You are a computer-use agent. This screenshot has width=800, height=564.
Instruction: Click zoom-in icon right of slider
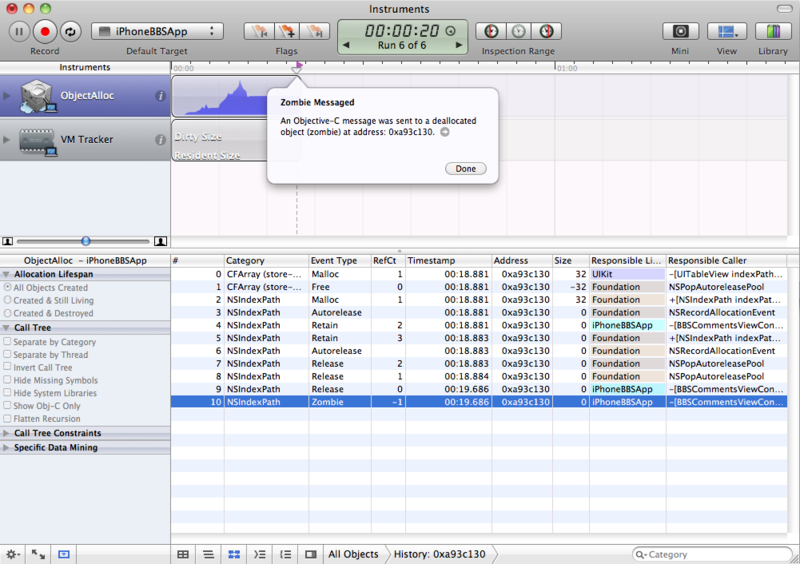pos(161,241)
